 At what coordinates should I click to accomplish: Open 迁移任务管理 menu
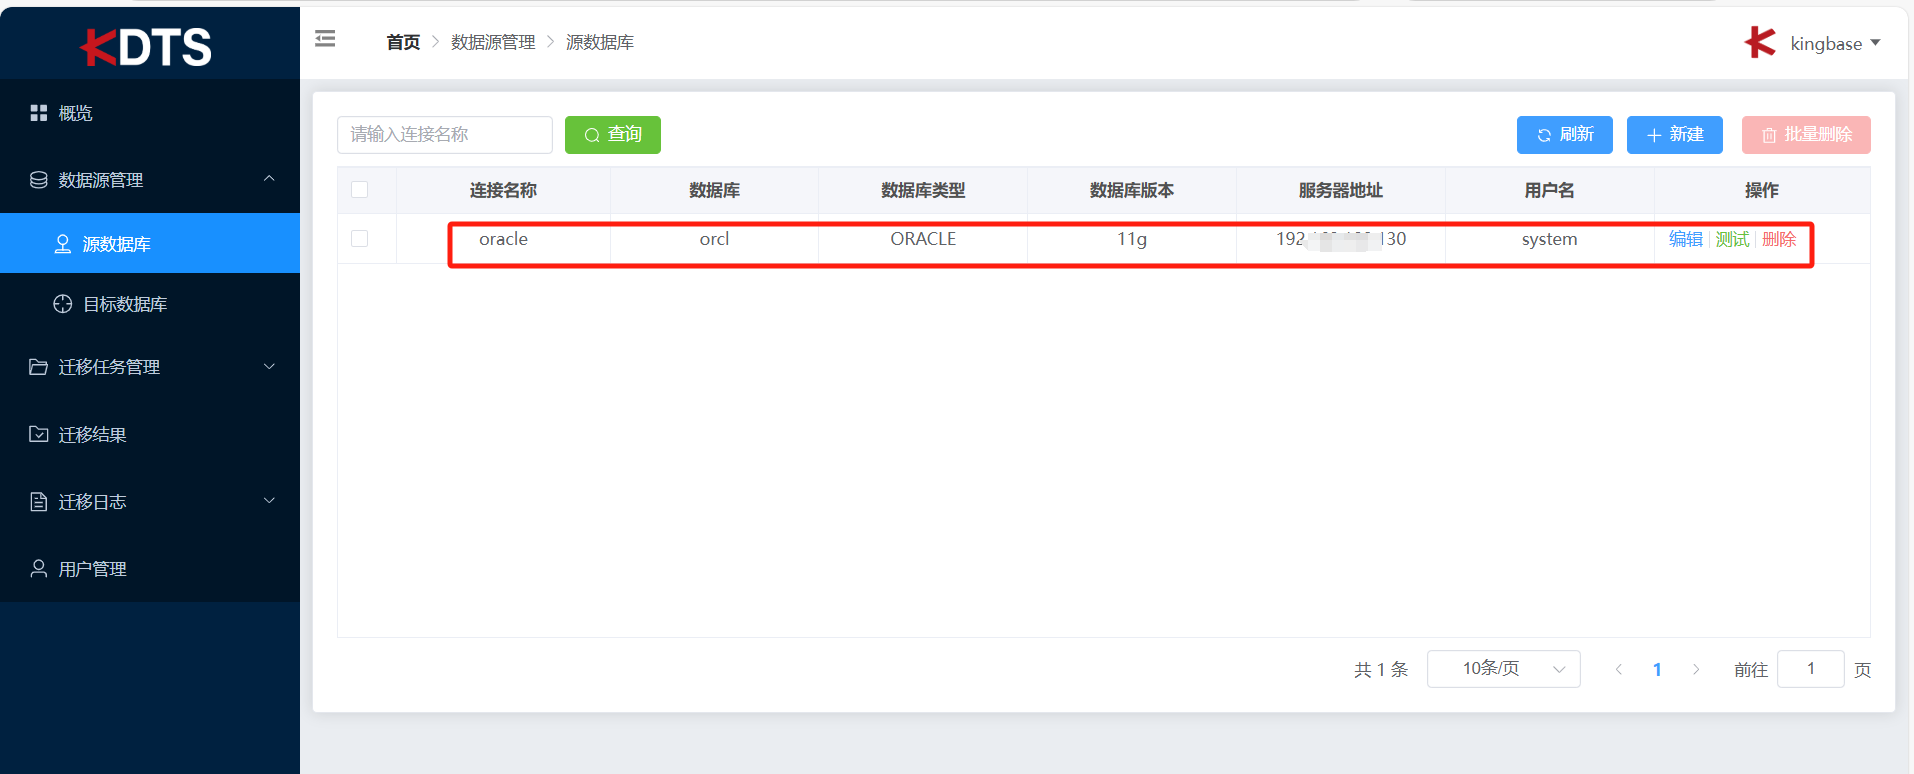[150, 367]
